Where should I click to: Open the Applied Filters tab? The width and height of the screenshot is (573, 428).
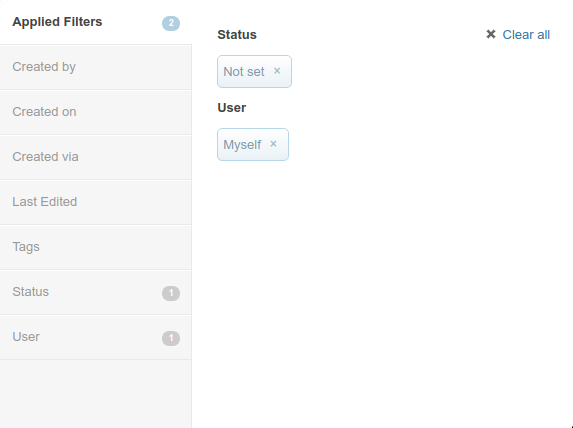pyautogui.click(x=96, y=22)
